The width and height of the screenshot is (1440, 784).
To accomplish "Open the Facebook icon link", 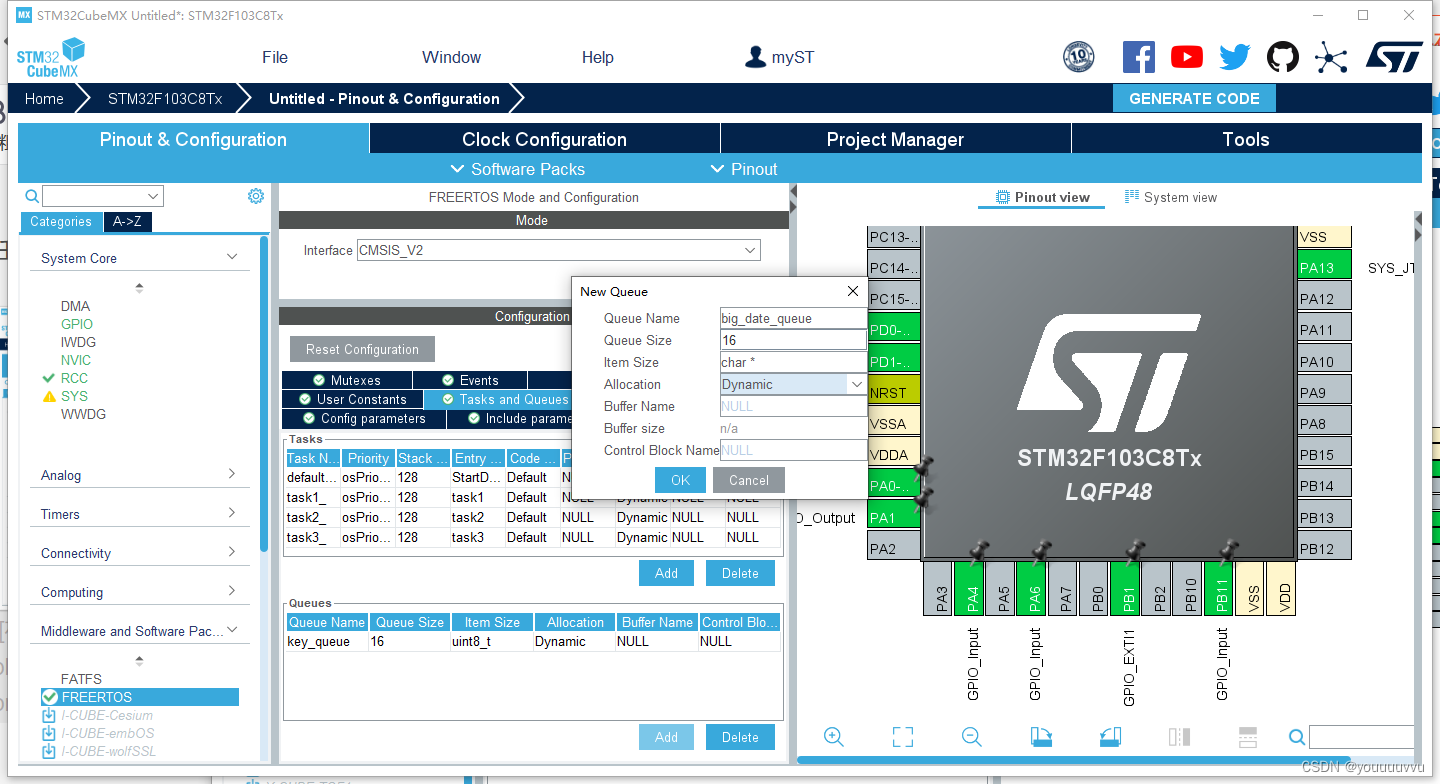I will [x=1138, y=57].
